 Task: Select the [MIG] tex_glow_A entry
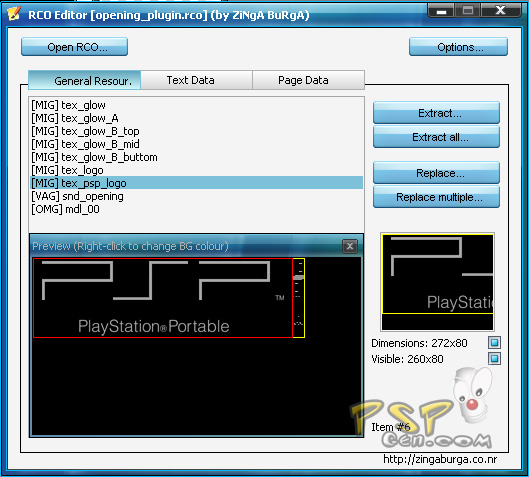(196, 118)
